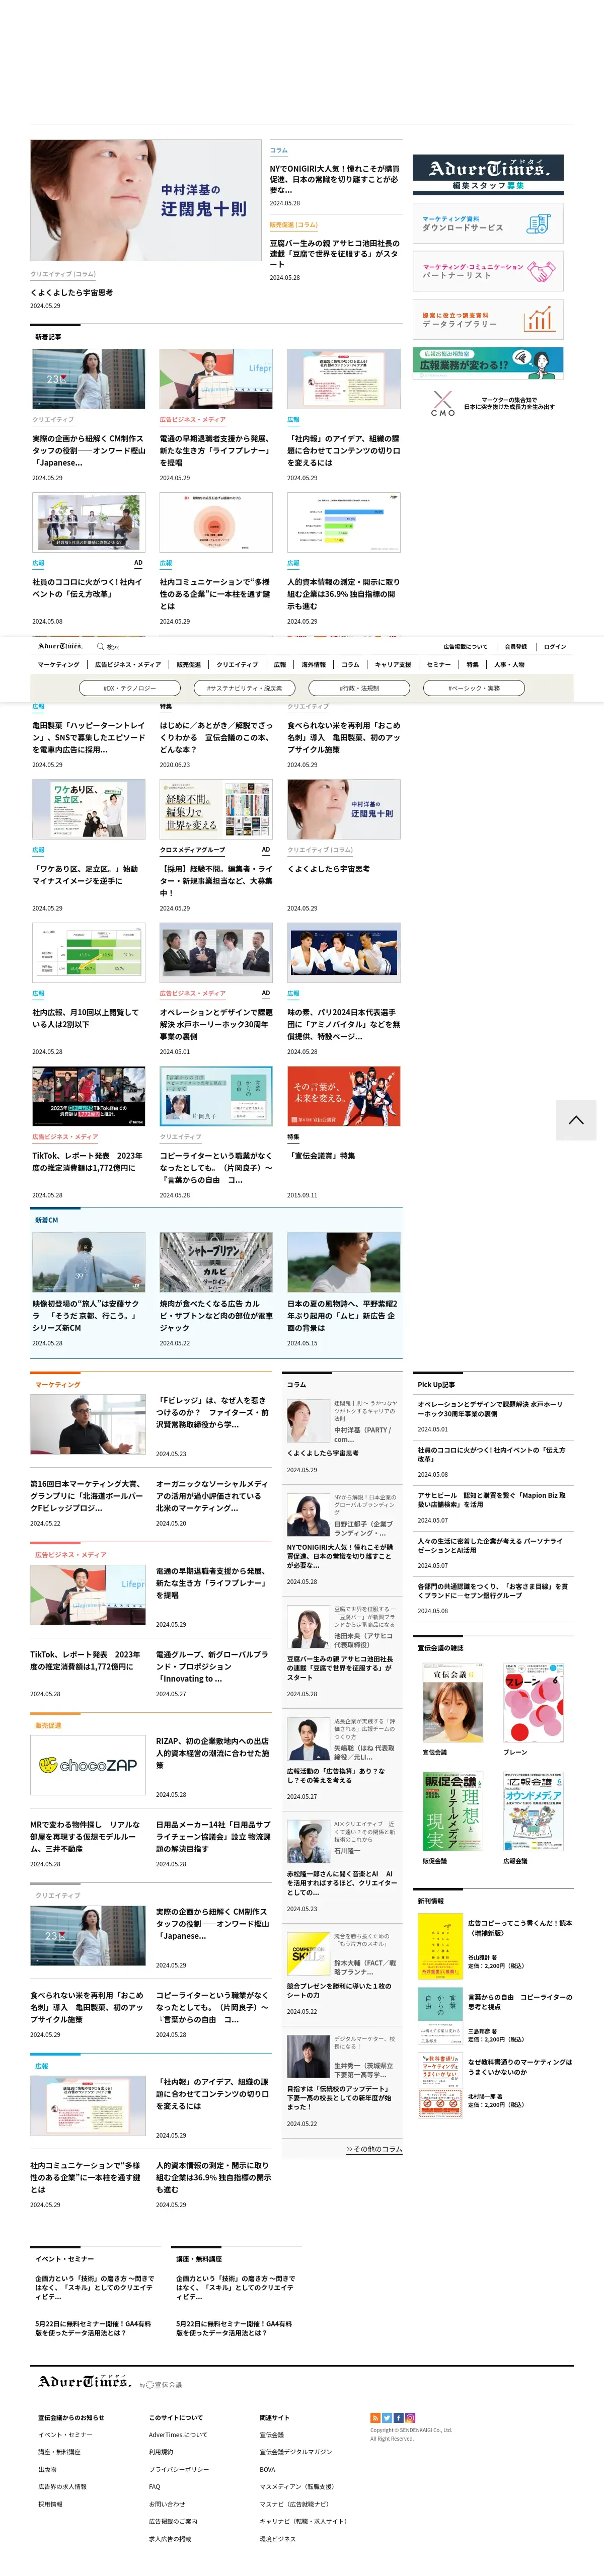Open the キャリア支援 menu item

tap(393, 664)
